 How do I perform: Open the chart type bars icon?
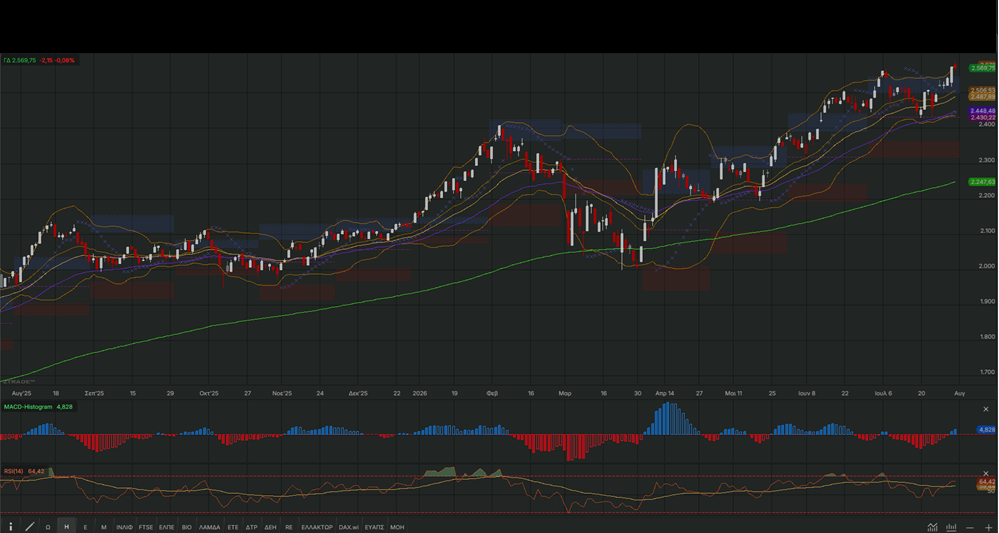pyautogui.click(x=951, y=527)
